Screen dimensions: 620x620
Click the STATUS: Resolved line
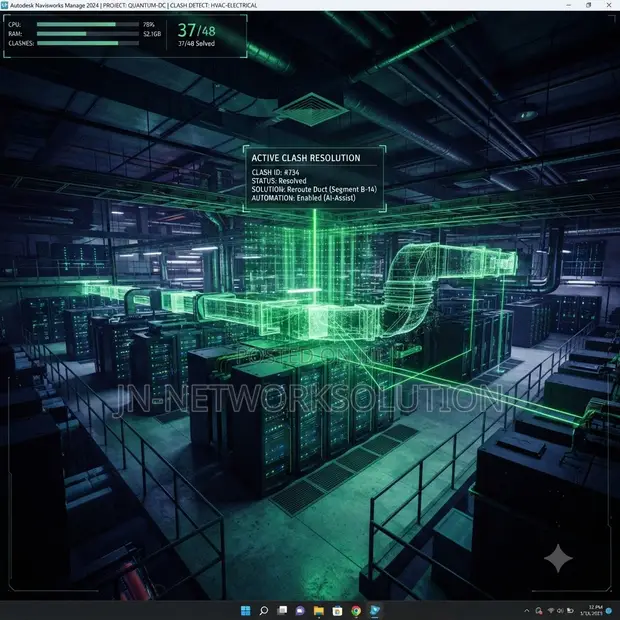tap(279, 181)
